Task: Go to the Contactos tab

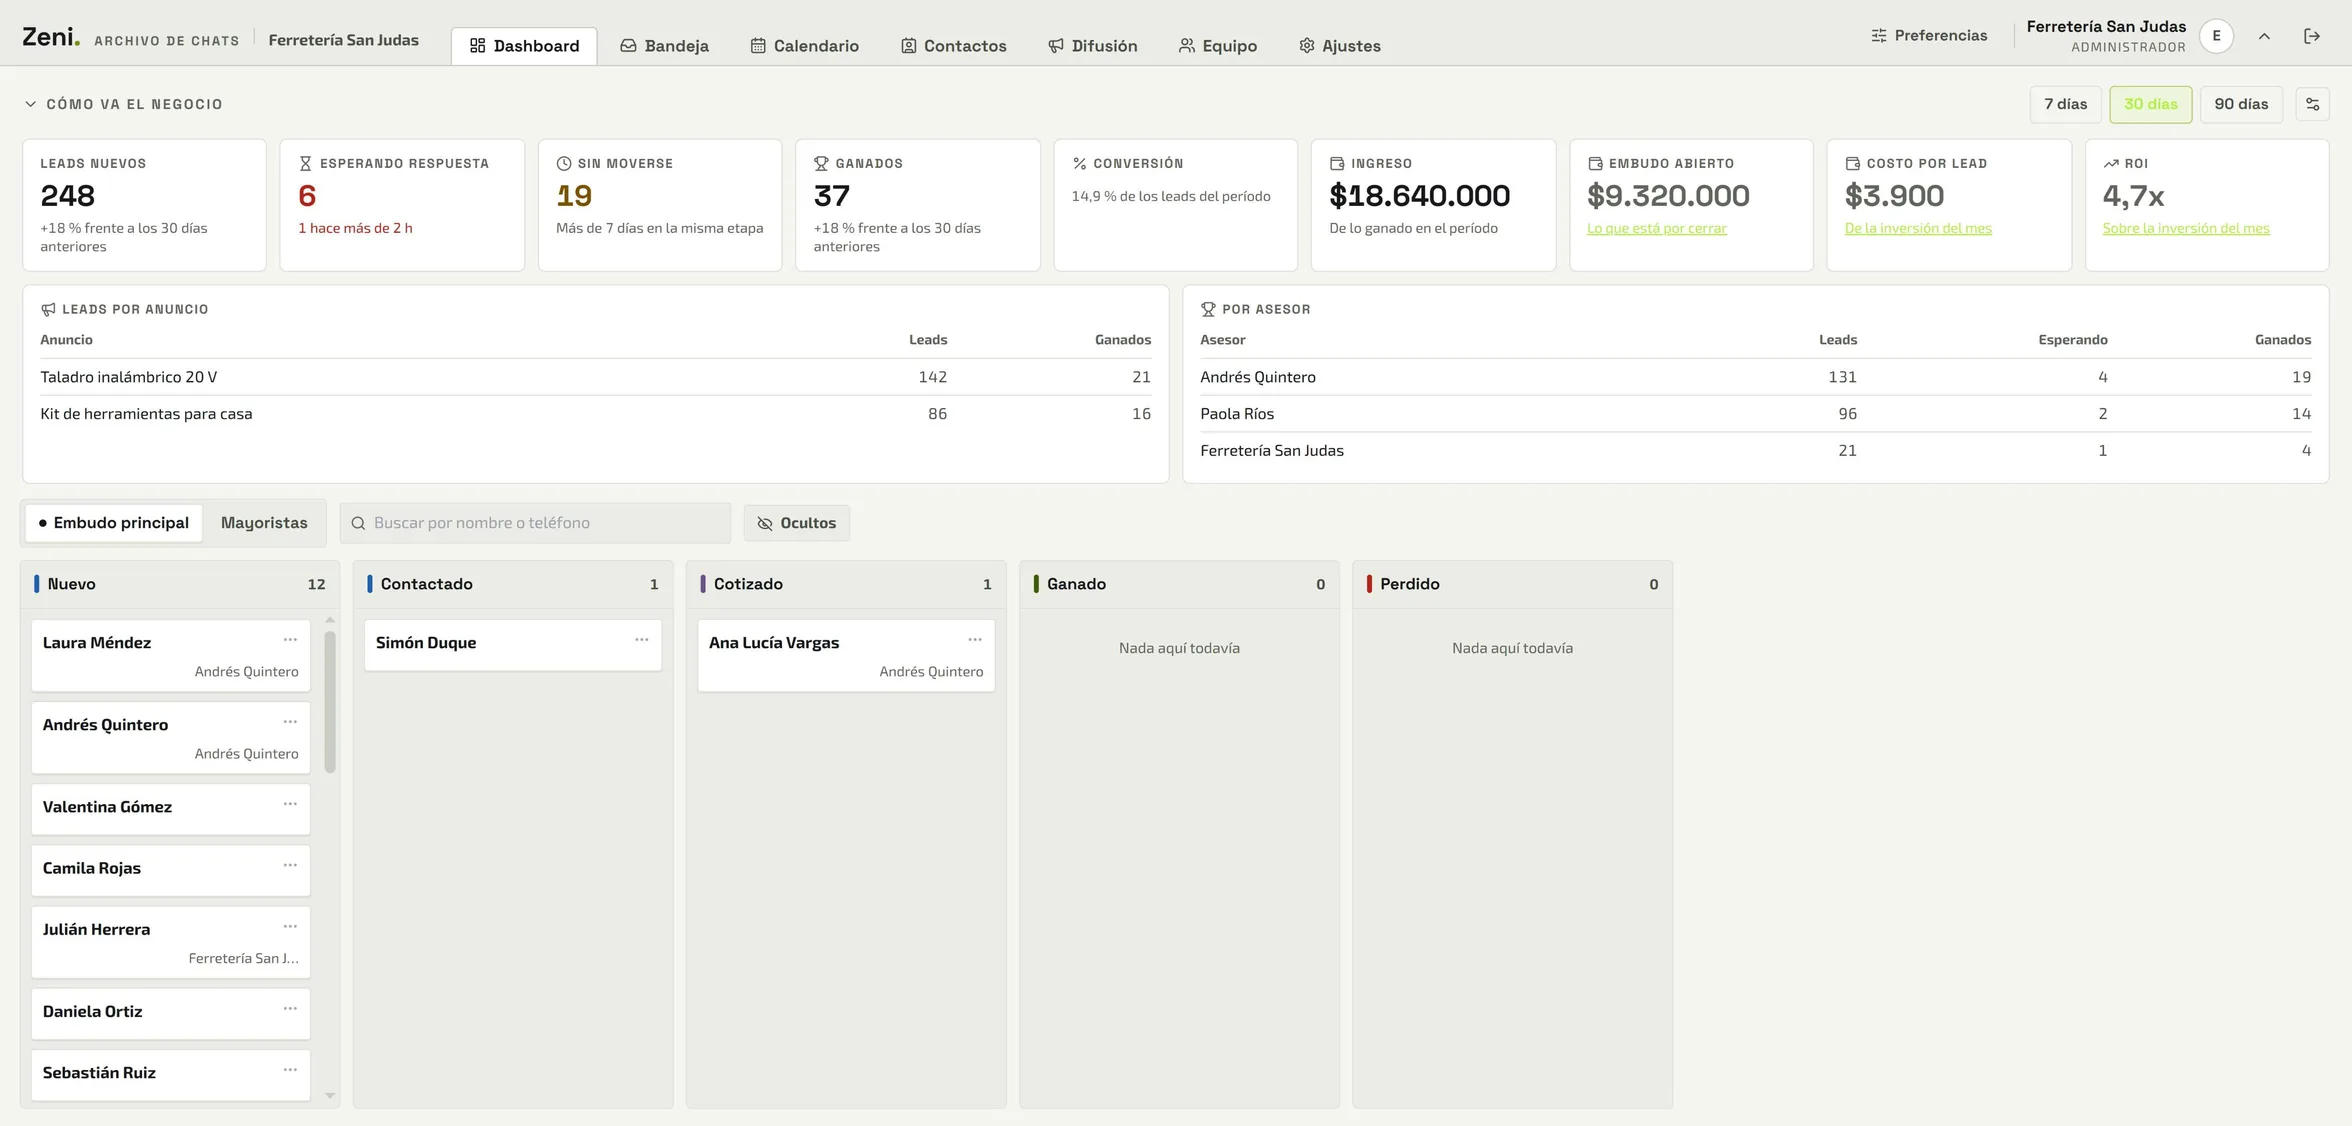Action: pos(953,46)
